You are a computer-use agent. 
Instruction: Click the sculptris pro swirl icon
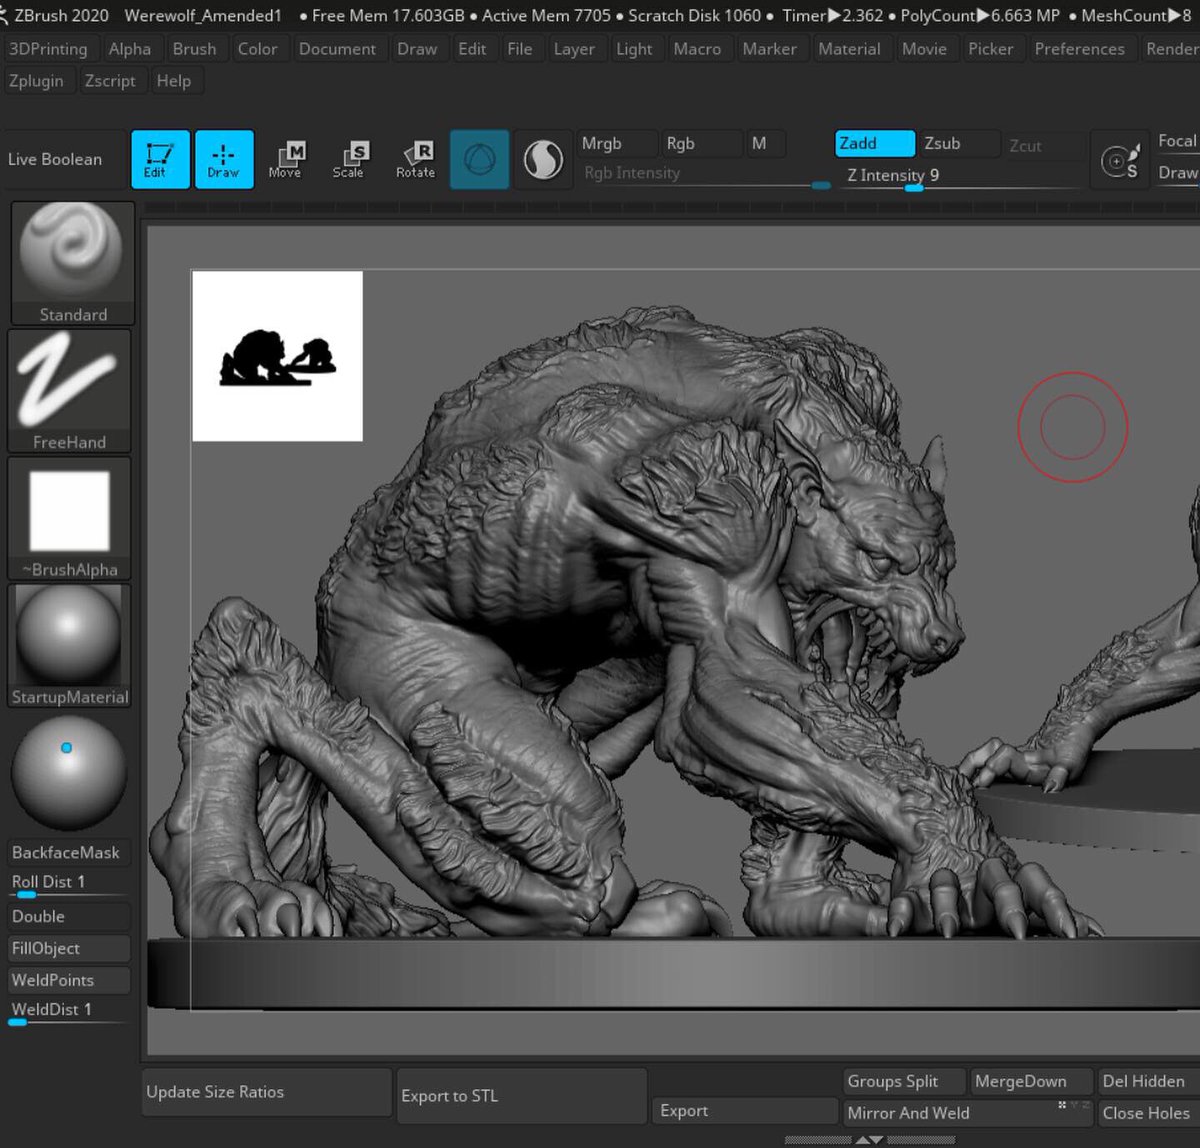(x=543, y=159)
